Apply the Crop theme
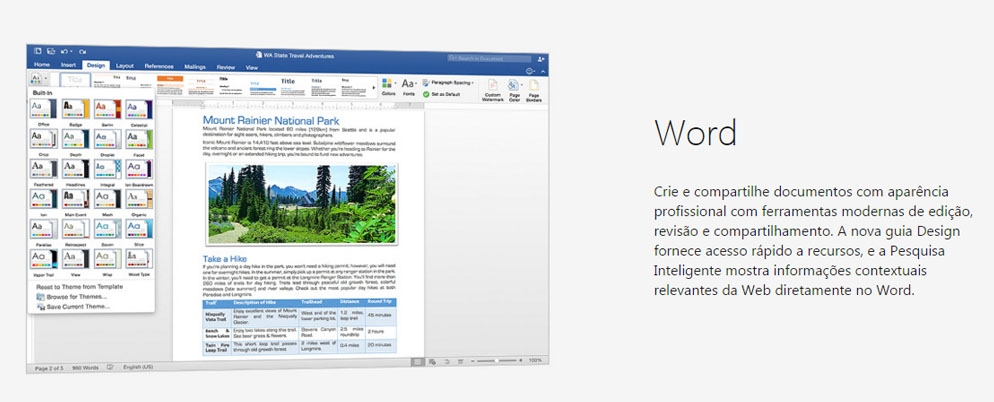The width and height of the screenshot is (994, 402). point(43,139)
